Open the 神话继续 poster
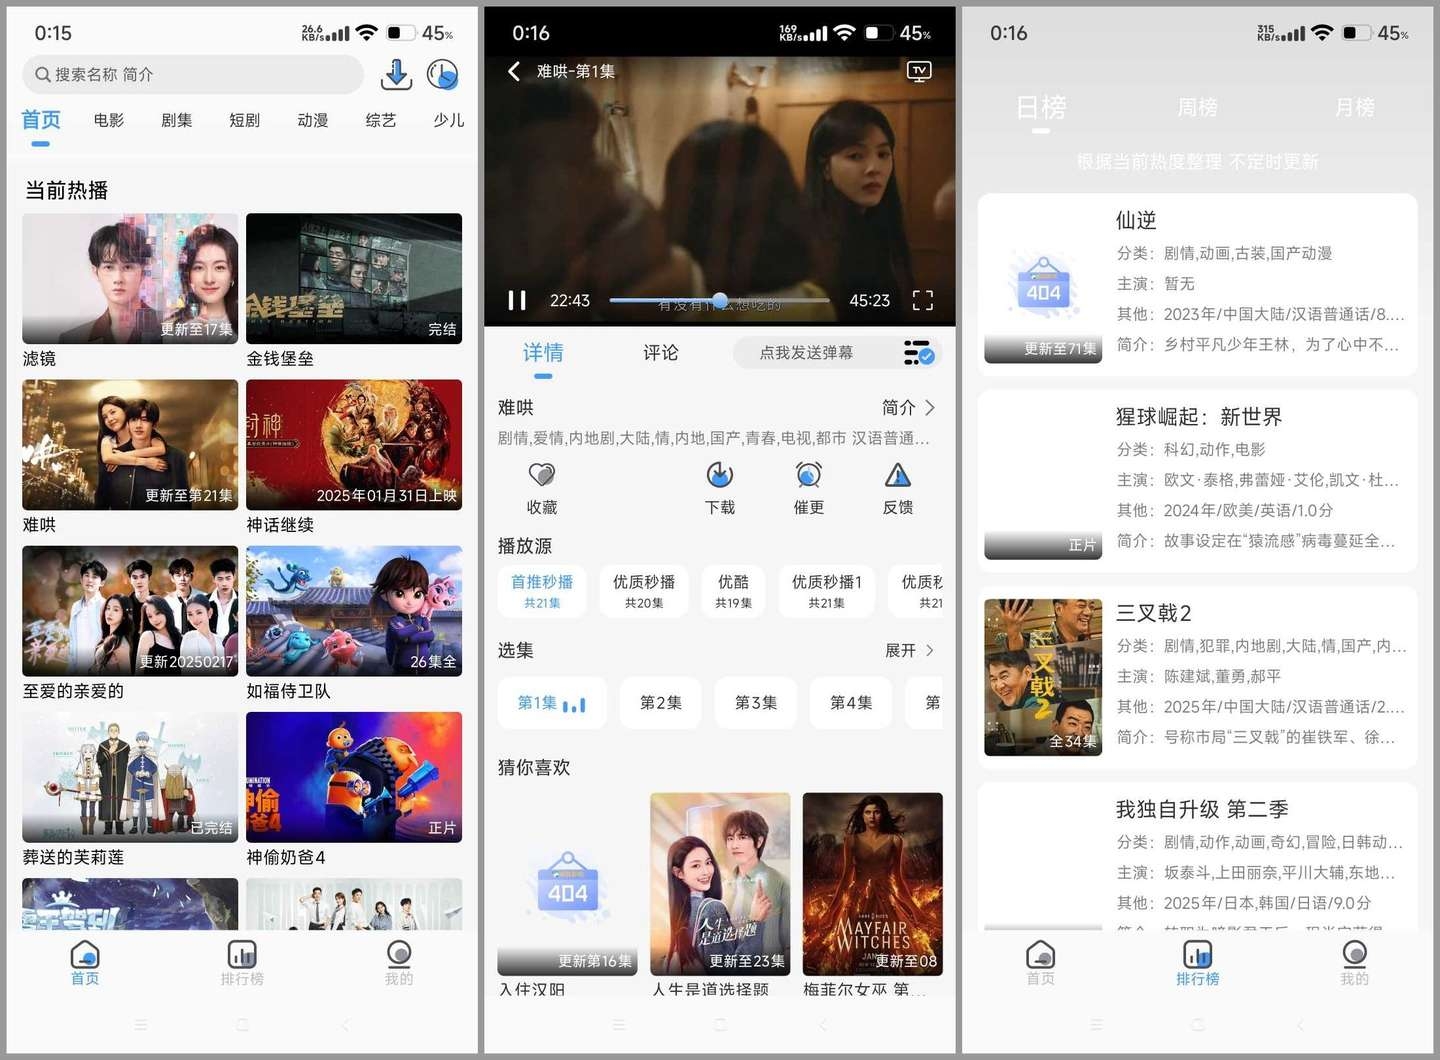The height and width of the screenshot is (1060, 1440). tap(354, 444)
